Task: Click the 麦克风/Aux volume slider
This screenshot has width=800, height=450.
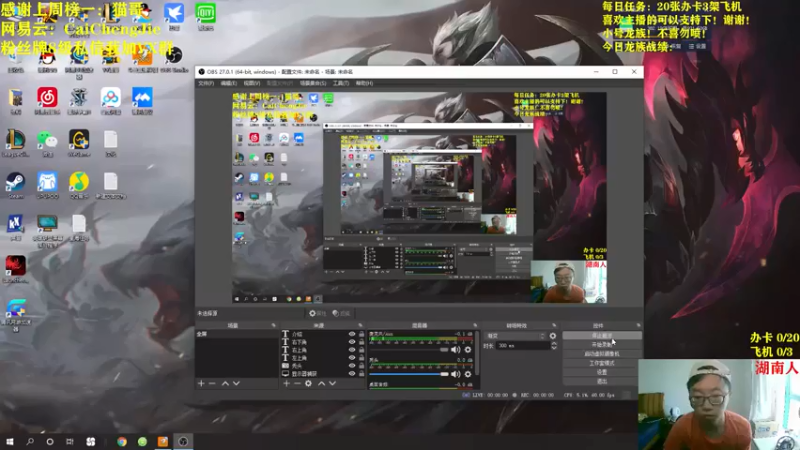Action: (x=409, y=349)
